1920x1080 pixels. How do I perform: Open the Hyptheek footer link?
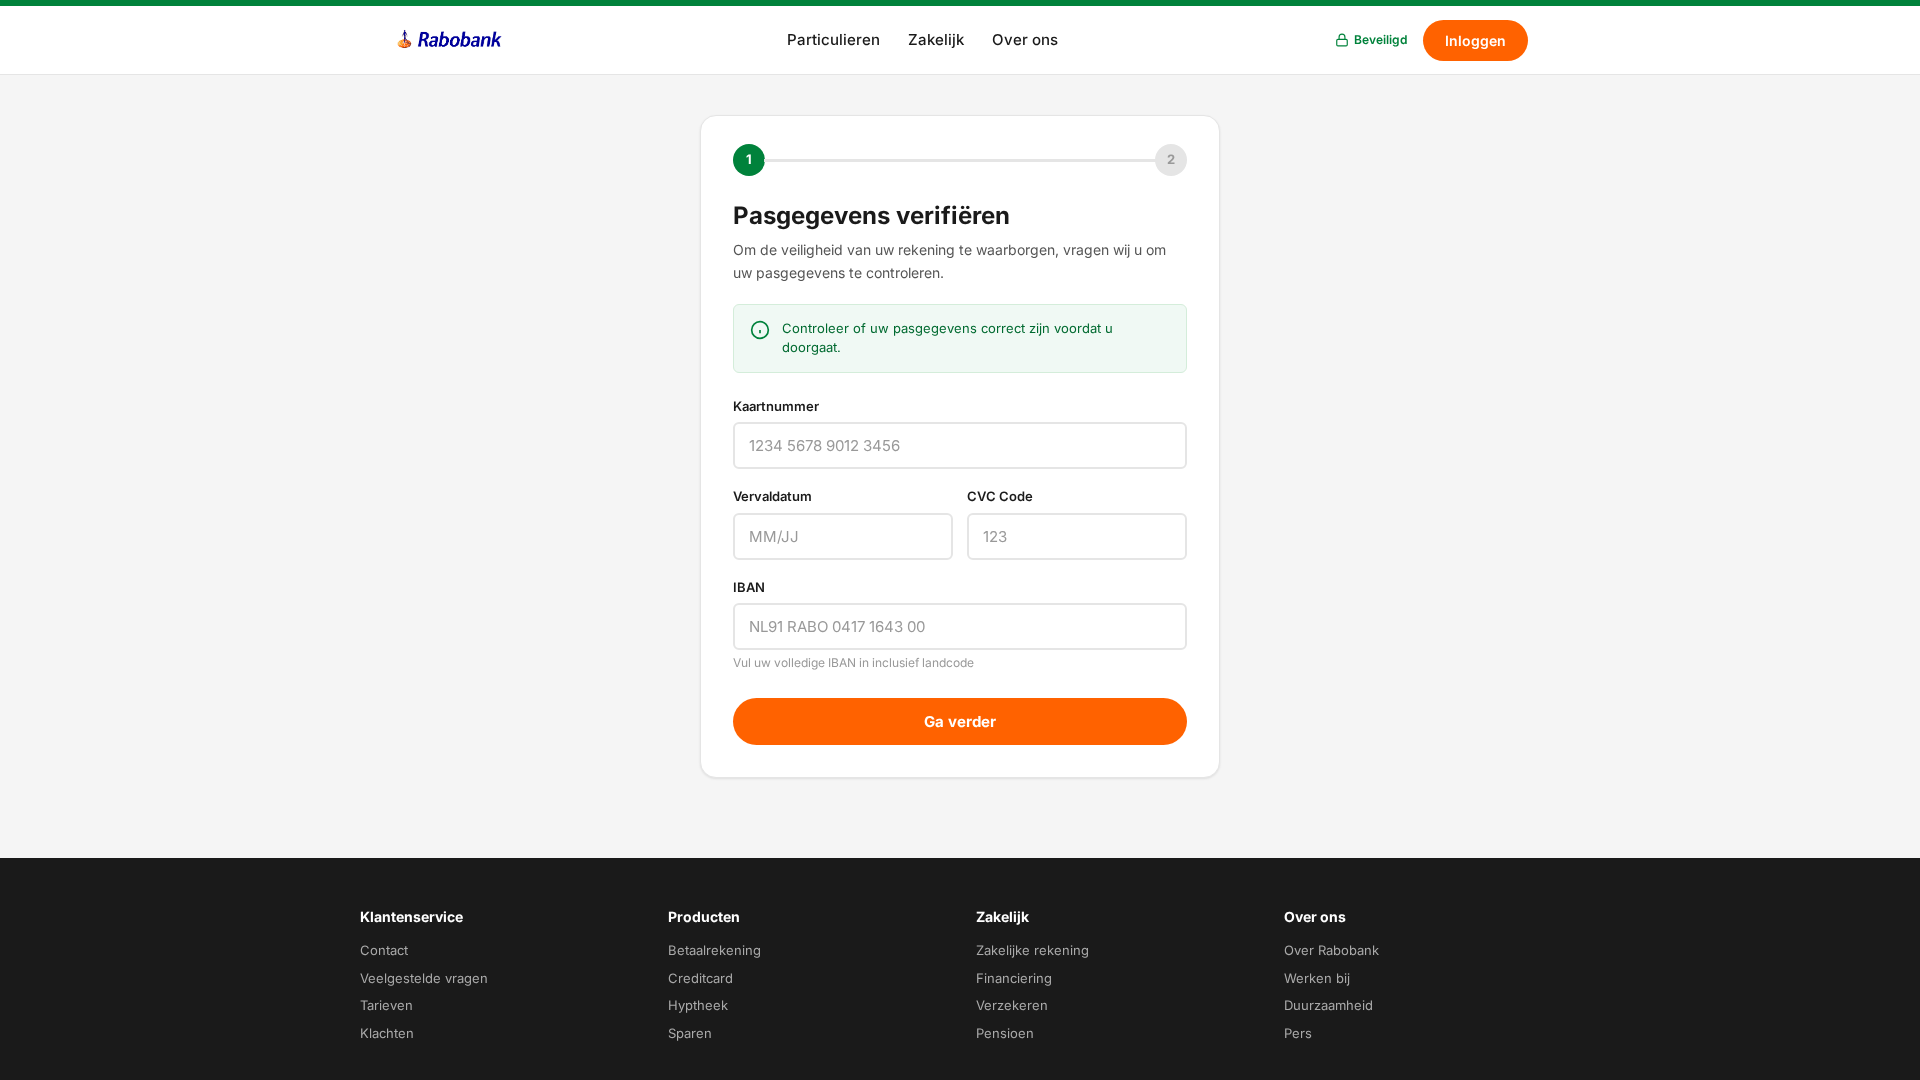698,1005
